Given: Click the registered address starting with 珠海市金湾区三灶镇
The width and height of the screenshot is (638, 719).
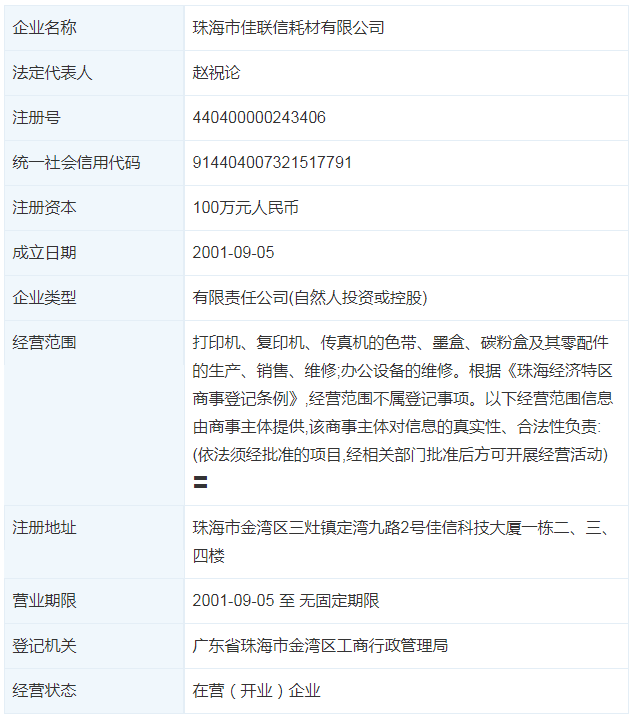Looking at the screenshot, I should [400, 529].
